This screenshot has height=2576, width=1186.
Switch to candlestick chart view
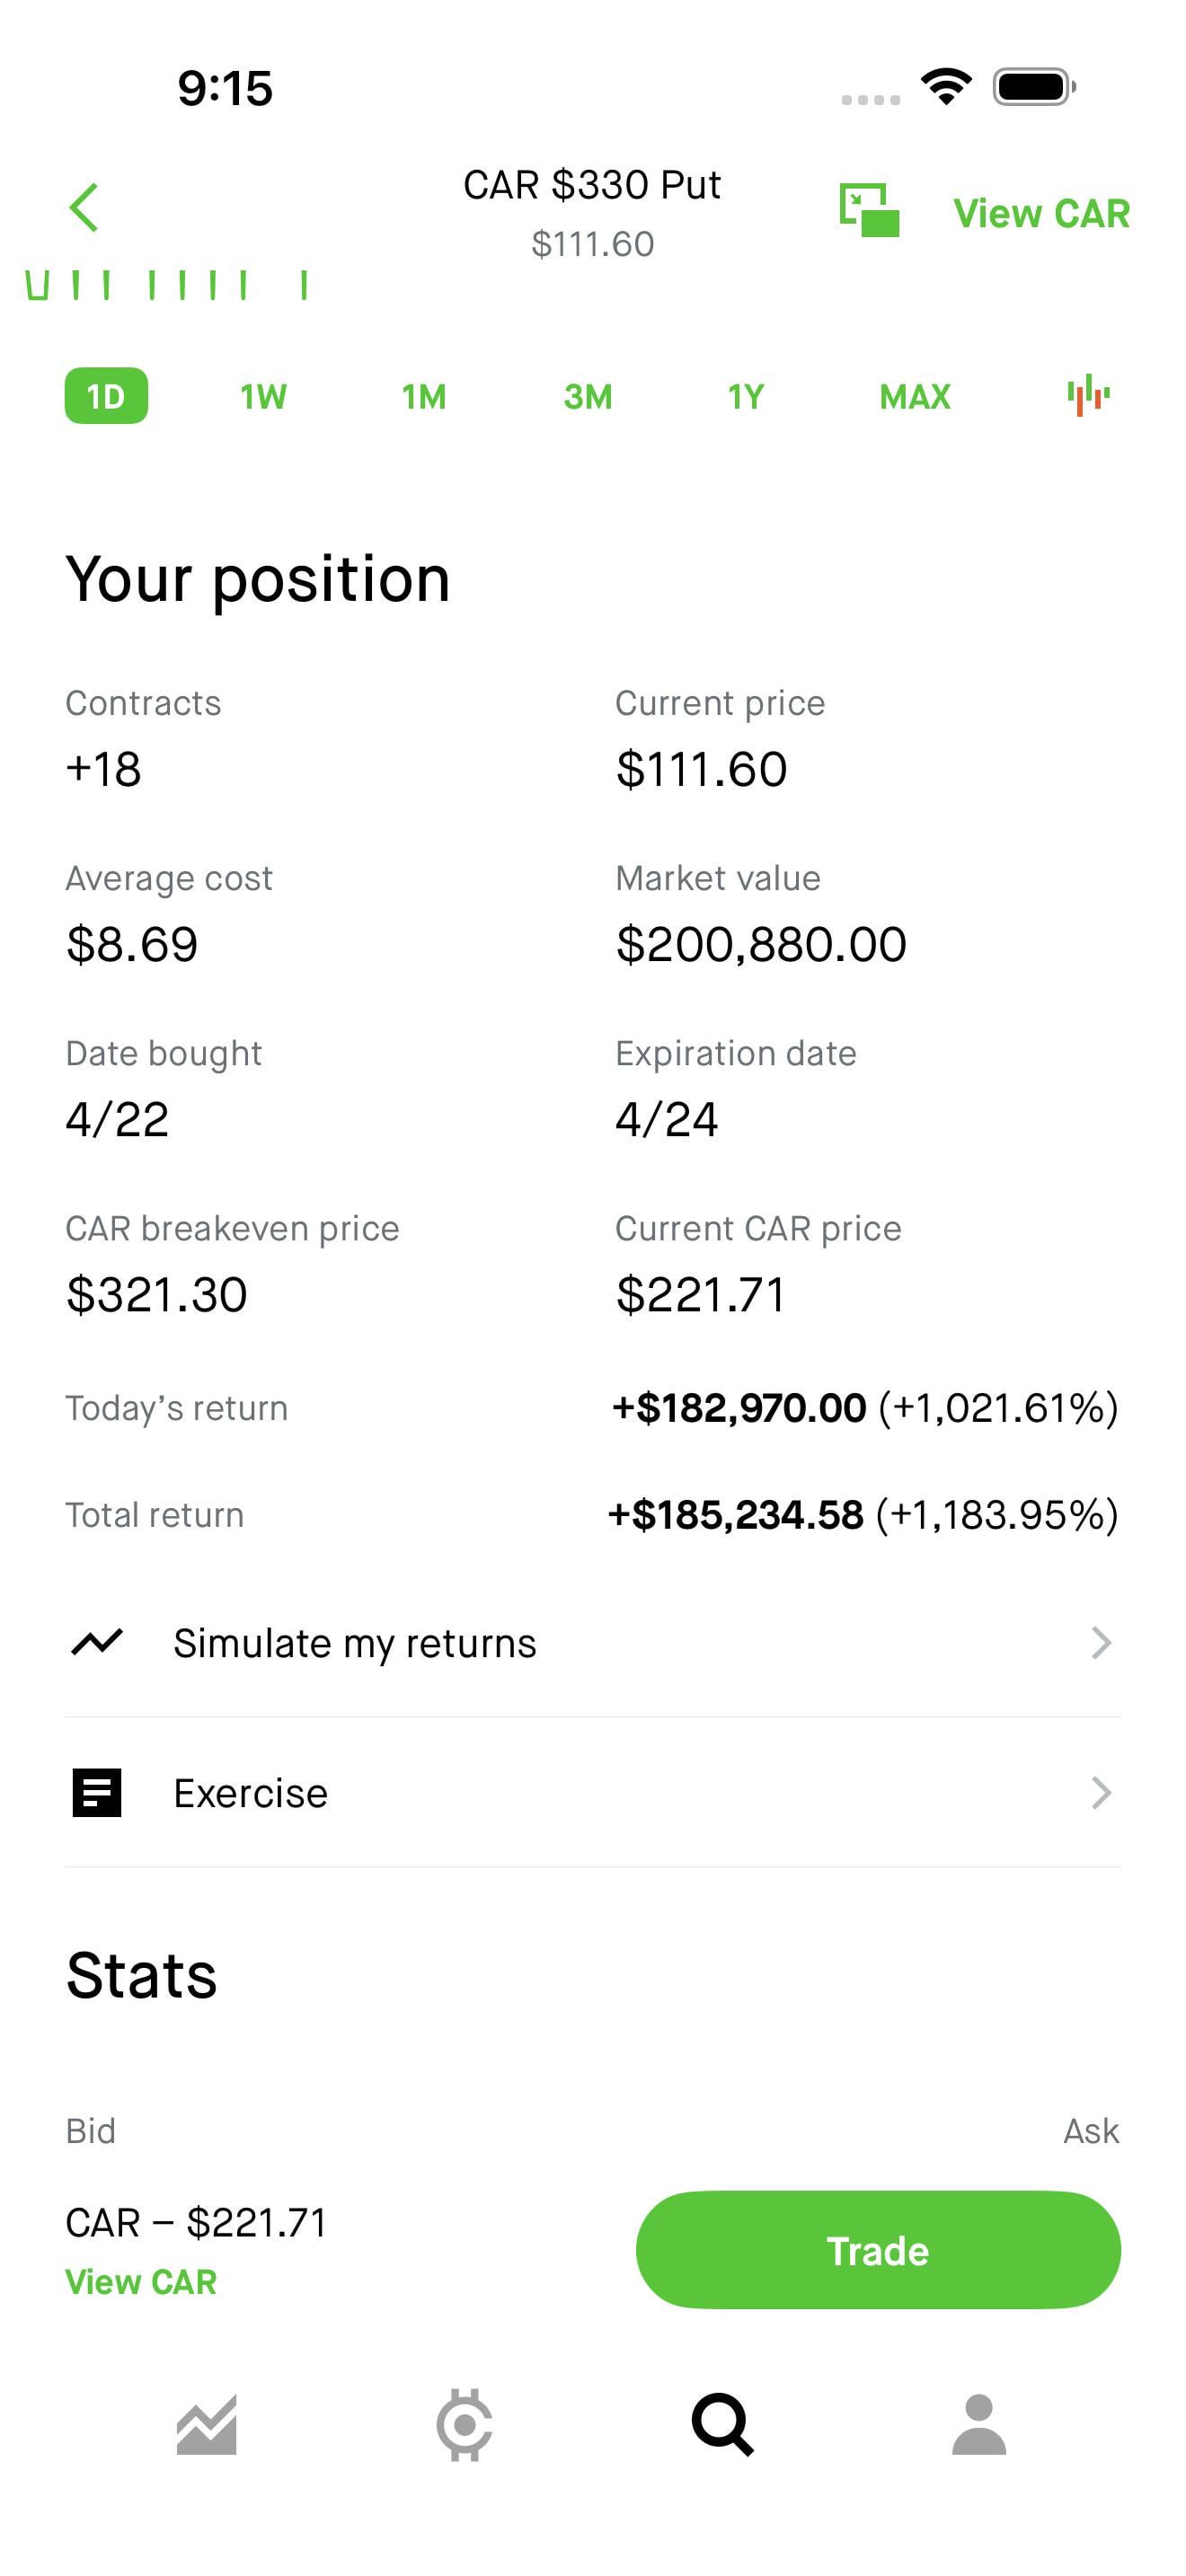(1088, 396)
